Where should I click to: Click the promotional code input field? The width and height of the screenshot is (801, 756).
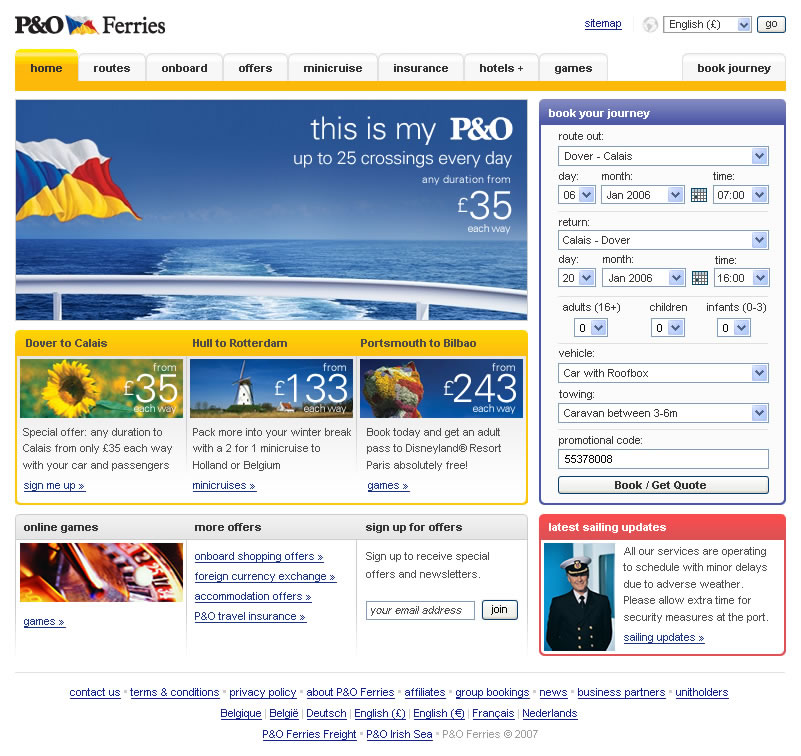[x=663, y=459]
